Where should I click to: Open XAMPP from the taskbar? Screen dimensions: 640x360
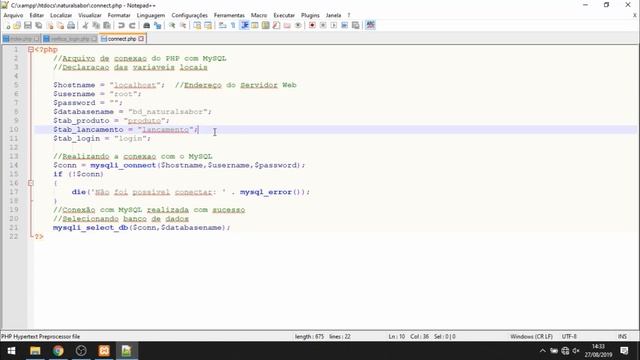point(104,351)
